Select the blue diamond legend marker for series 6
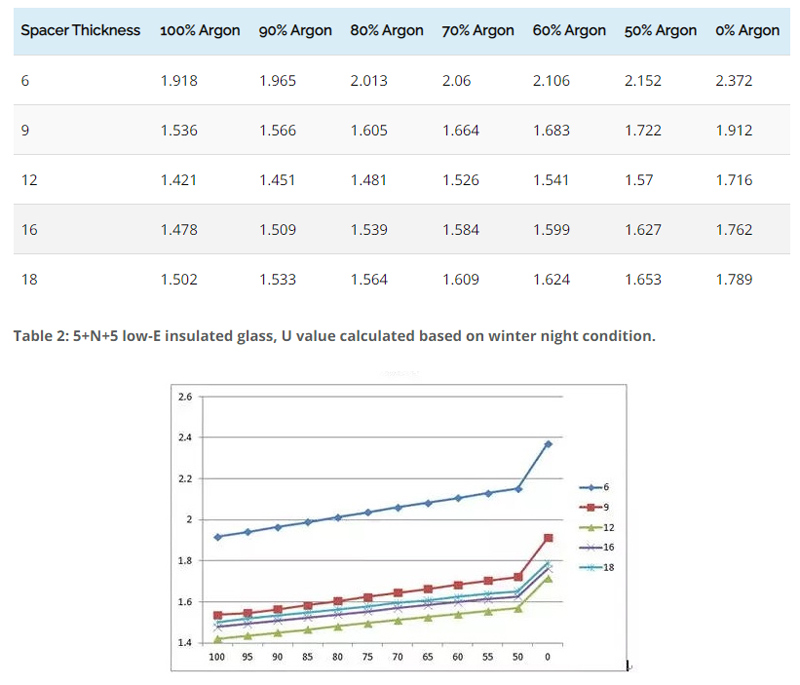This screenshot has width=800, height=685. pos(591,487)
